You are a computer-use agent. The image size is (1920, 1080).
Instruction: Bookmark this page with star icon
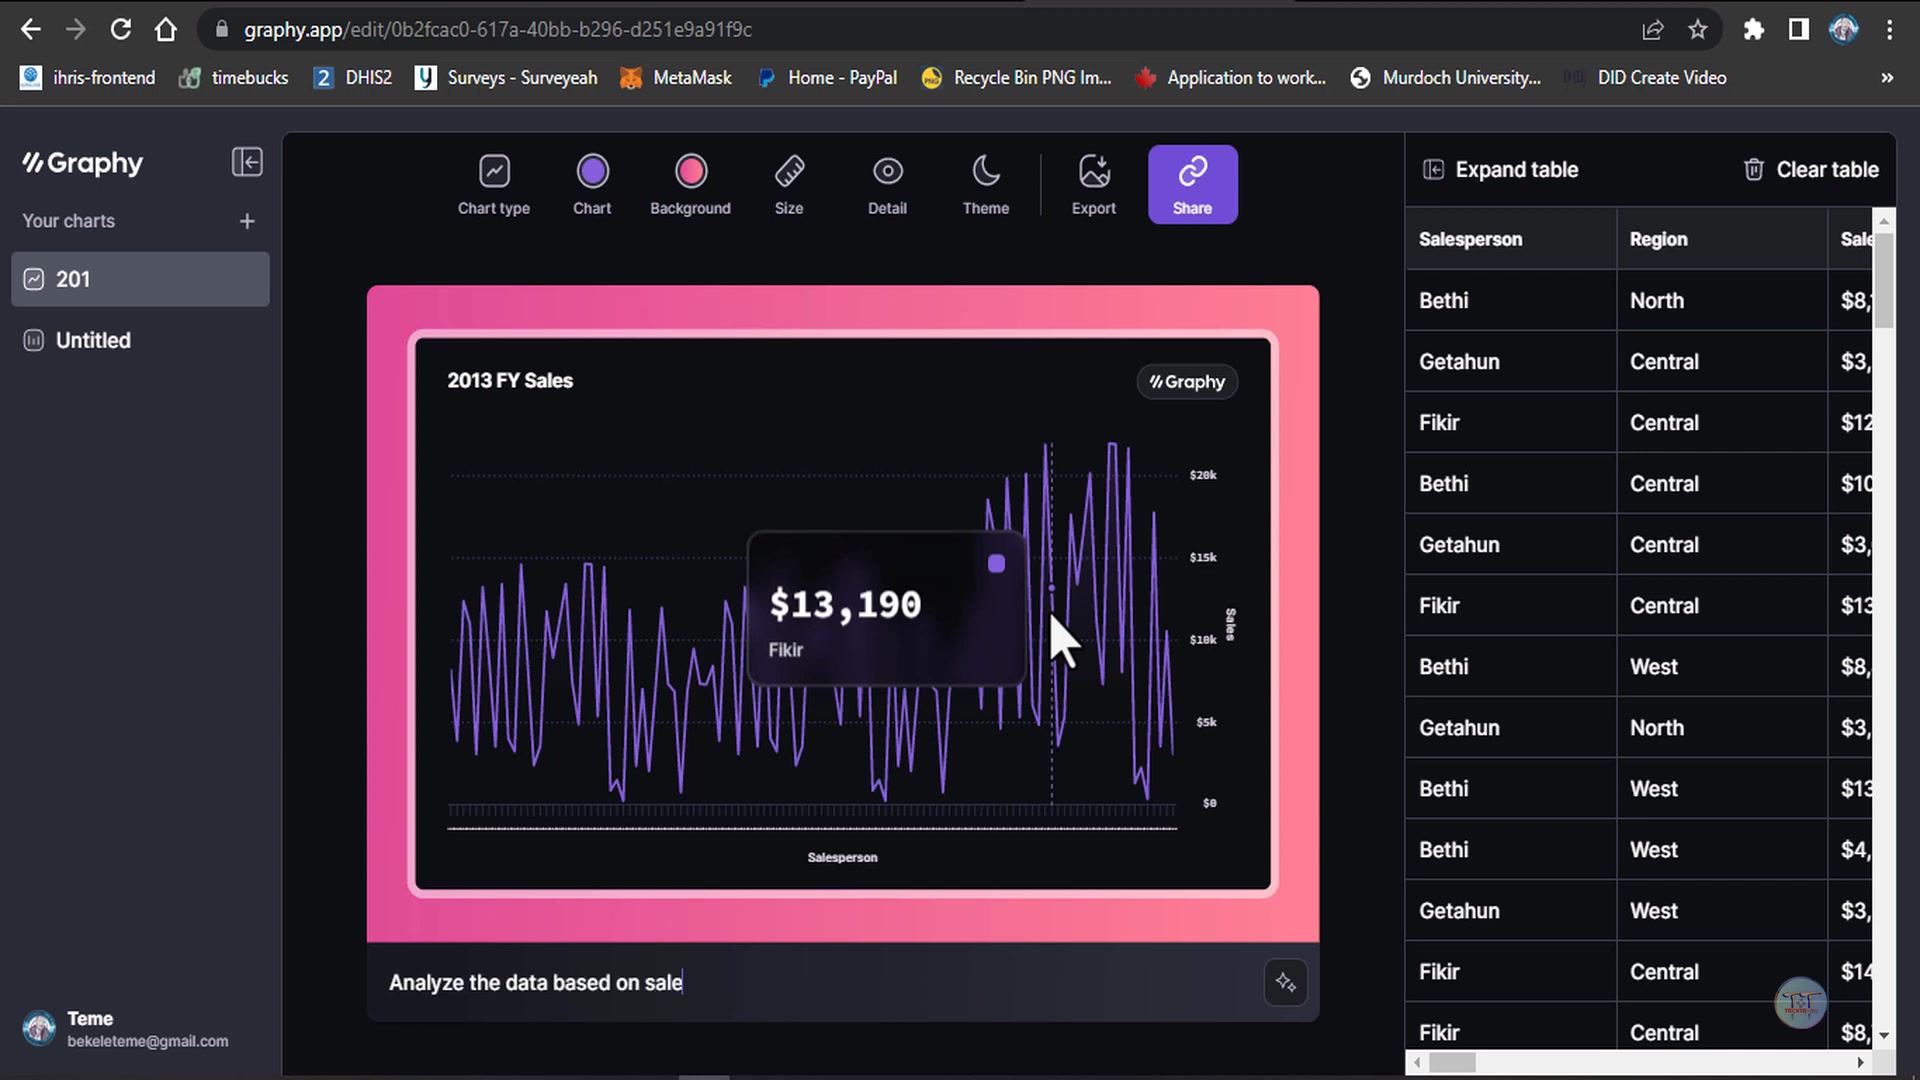1697,30
